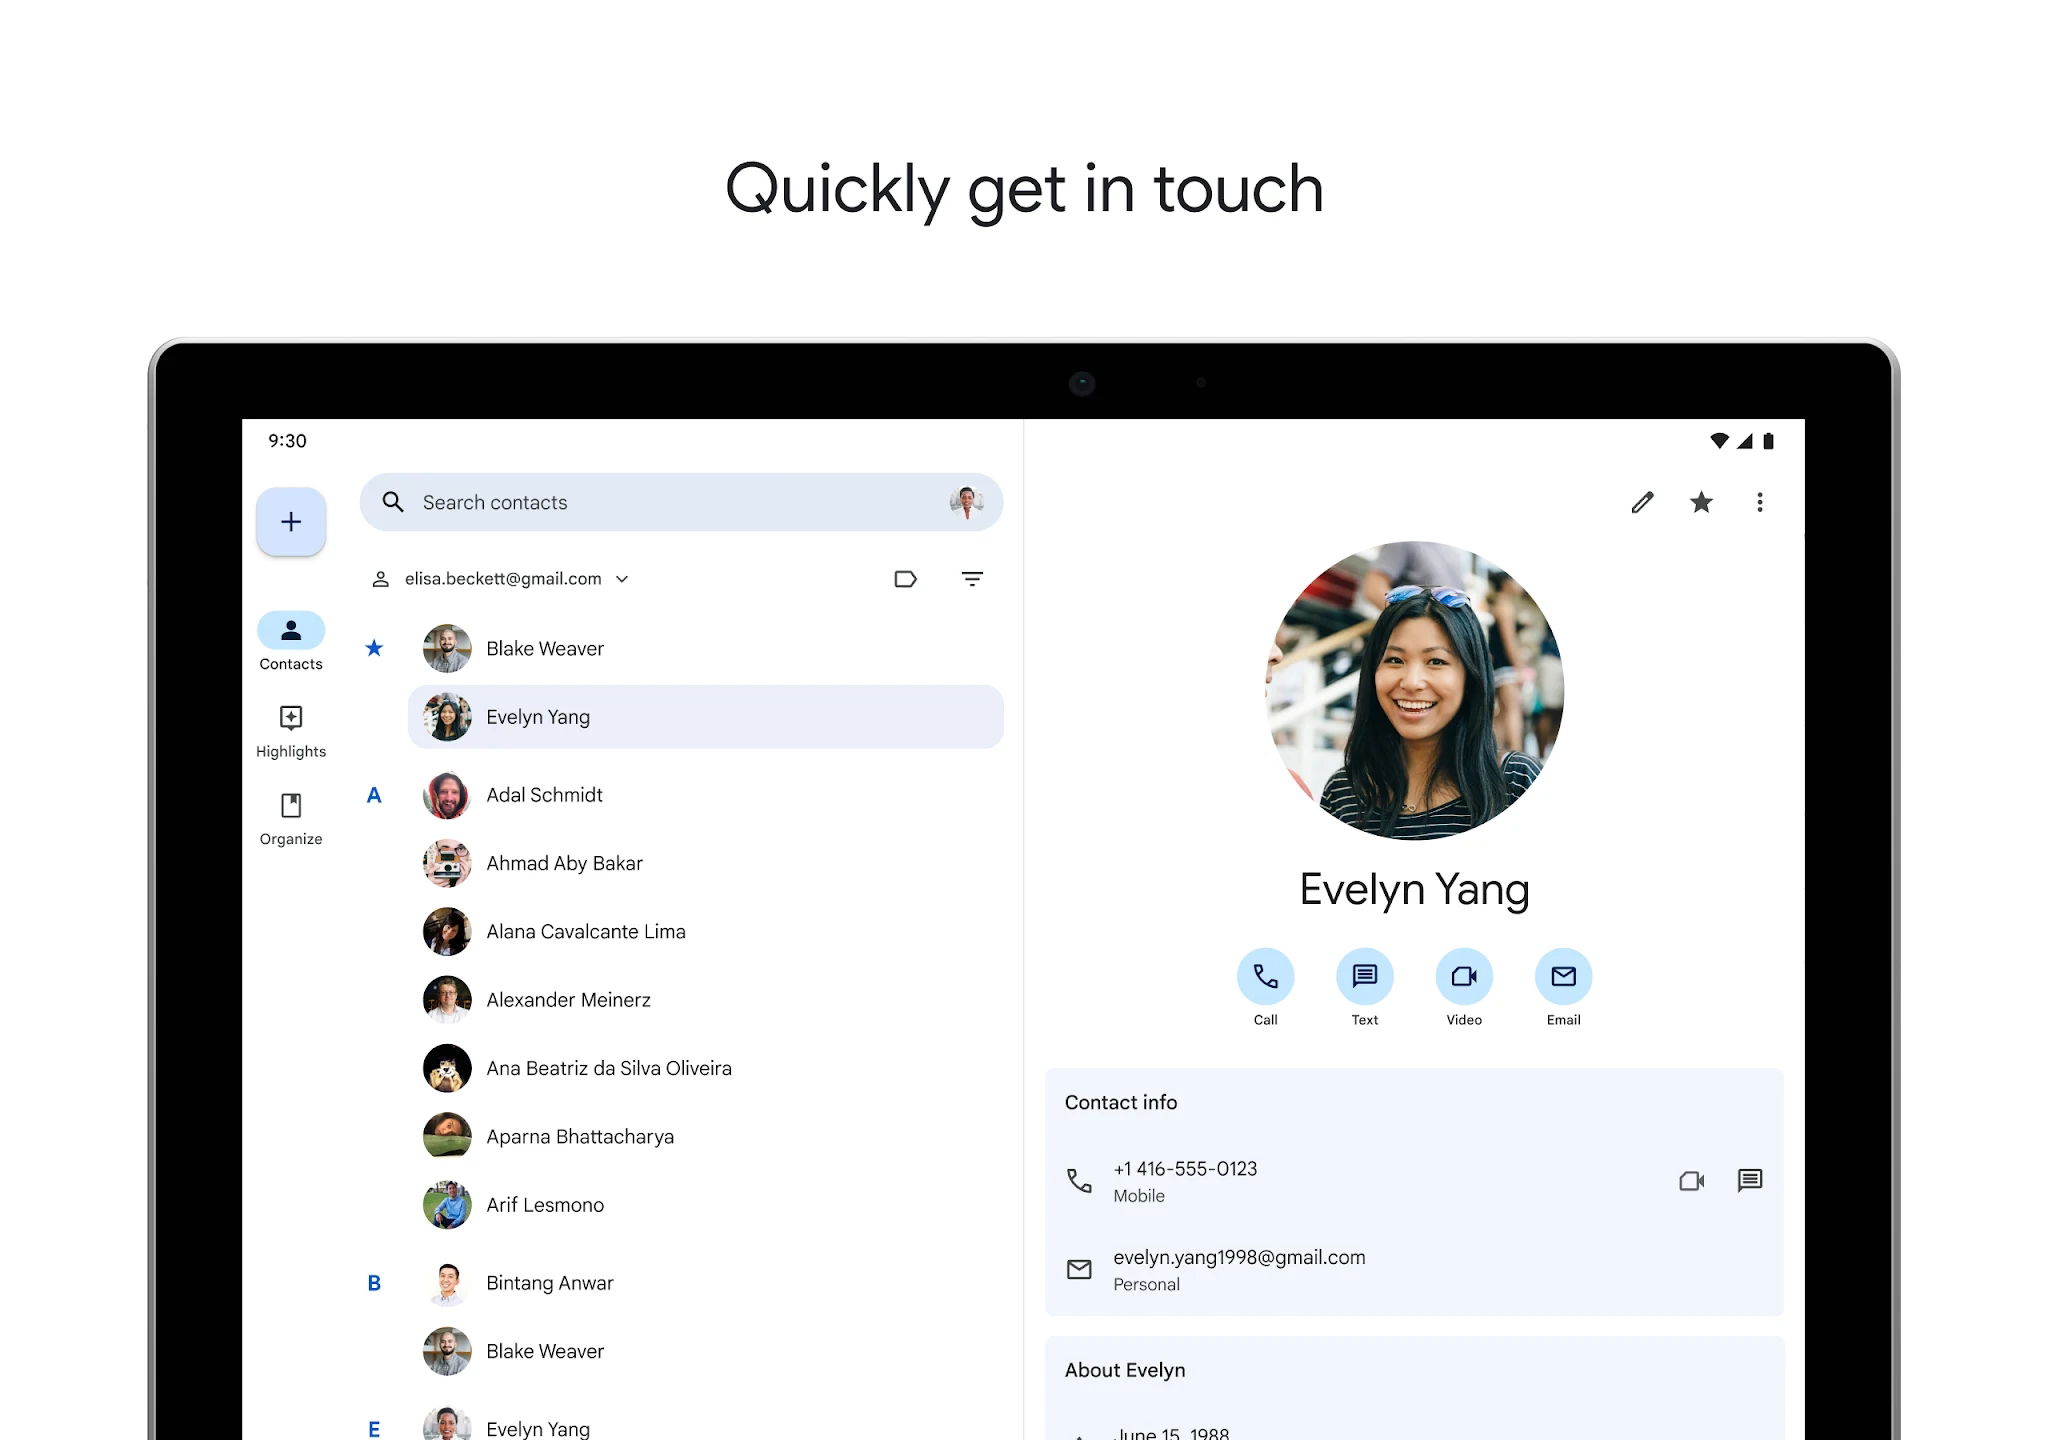
Task: Open the Organize navigation tab
Action: tap(291, 819)
